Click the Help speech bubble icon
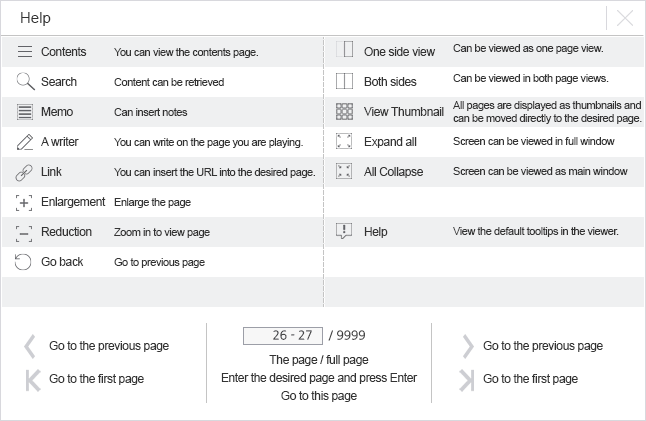Viewport: 646px width, 421px height. coord(345,231)
